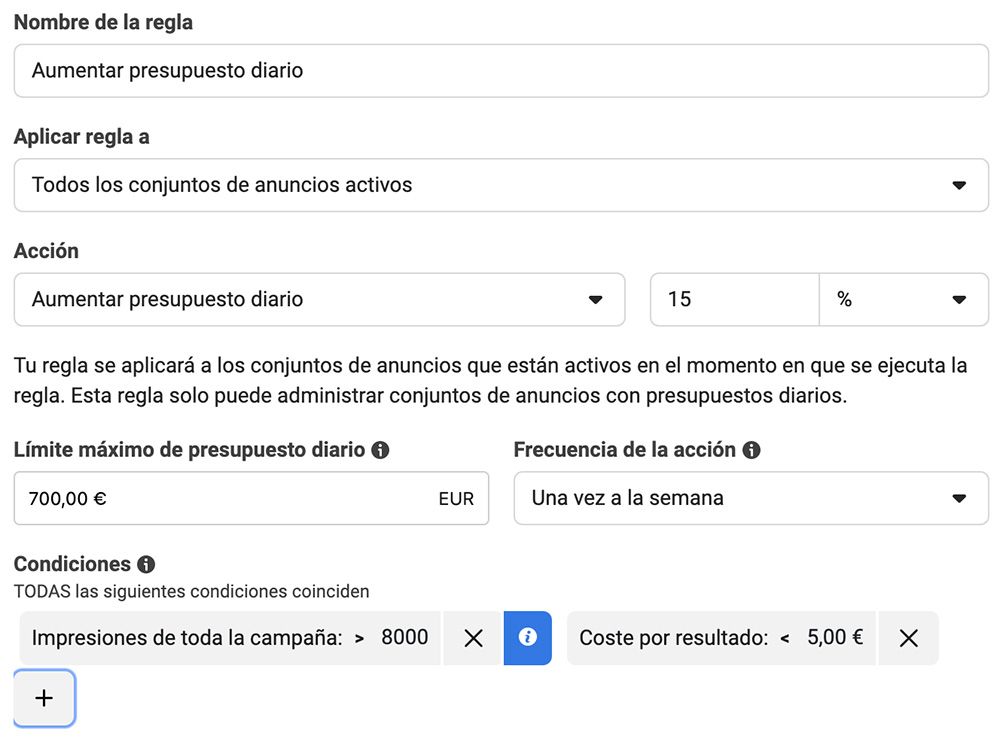Click the 700,00 € budget limit field

200,498
